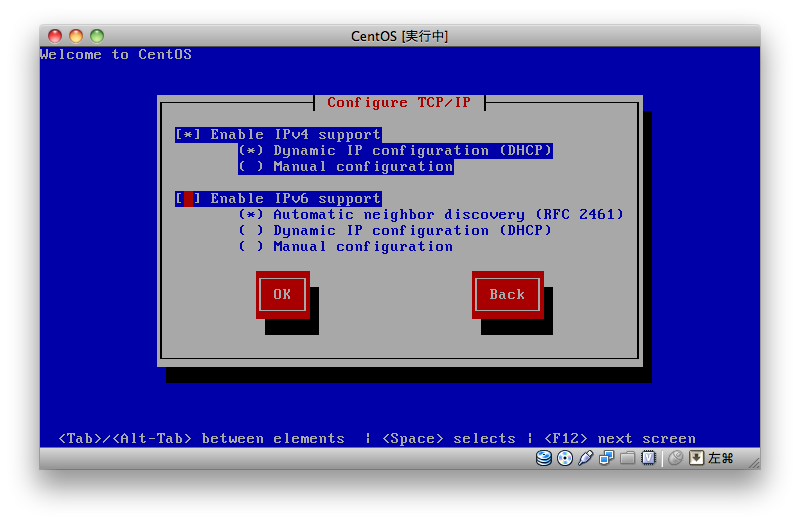Select IPv4 Manual configuration radio option
The height and width of the screenshot is (524, 800).
click(345, 166)
